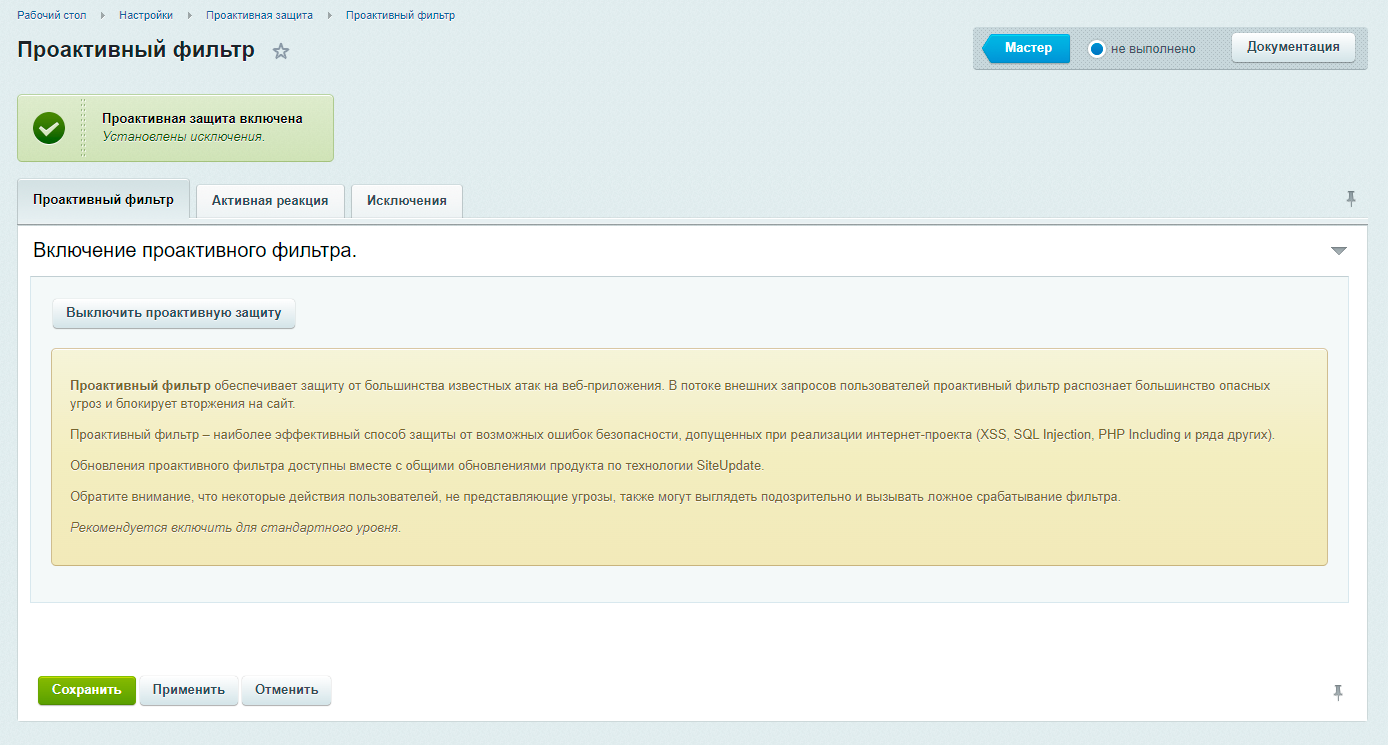Open the 'Мастер' wizard button

tap(1027, 48)
